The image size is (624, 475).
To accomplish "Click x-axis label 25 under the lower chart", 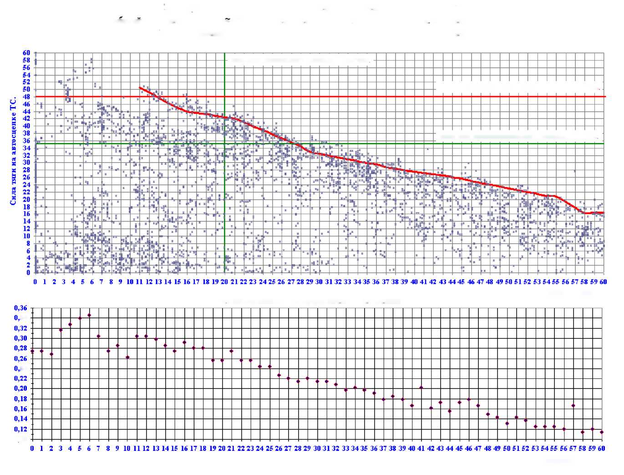I will coord(269,448).
